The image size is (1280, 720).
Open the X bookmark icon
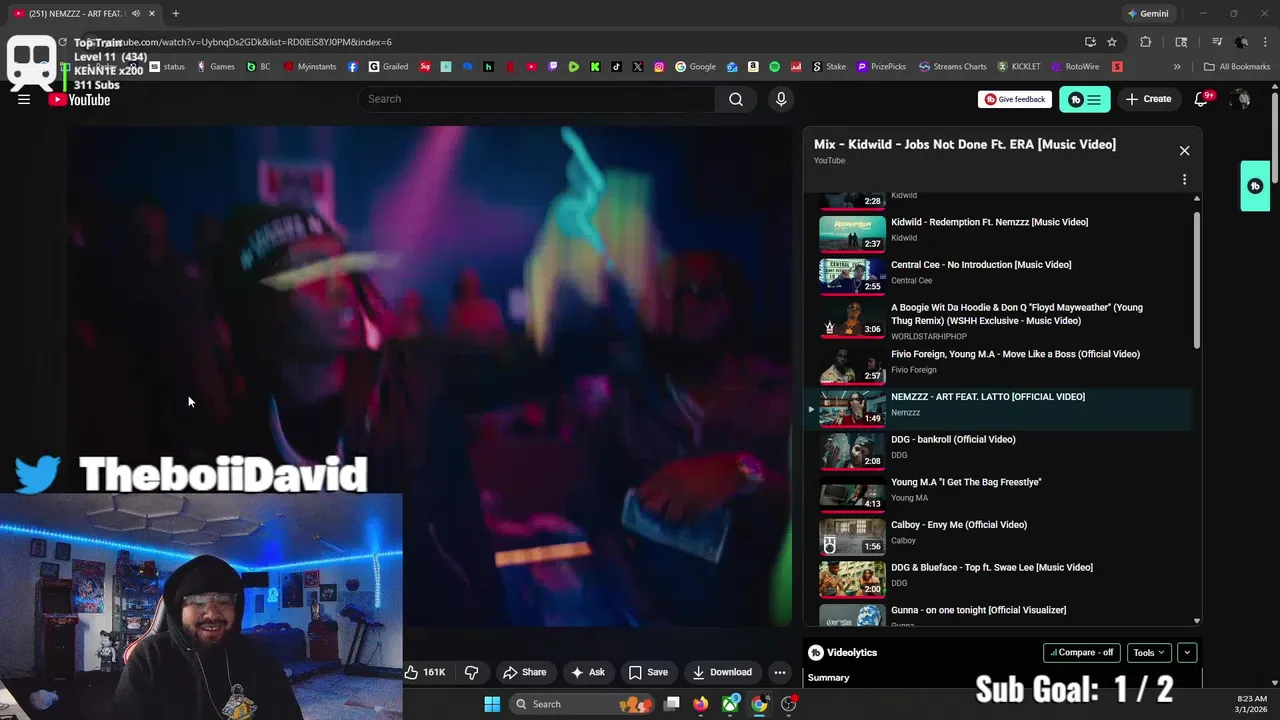[638, 67]
